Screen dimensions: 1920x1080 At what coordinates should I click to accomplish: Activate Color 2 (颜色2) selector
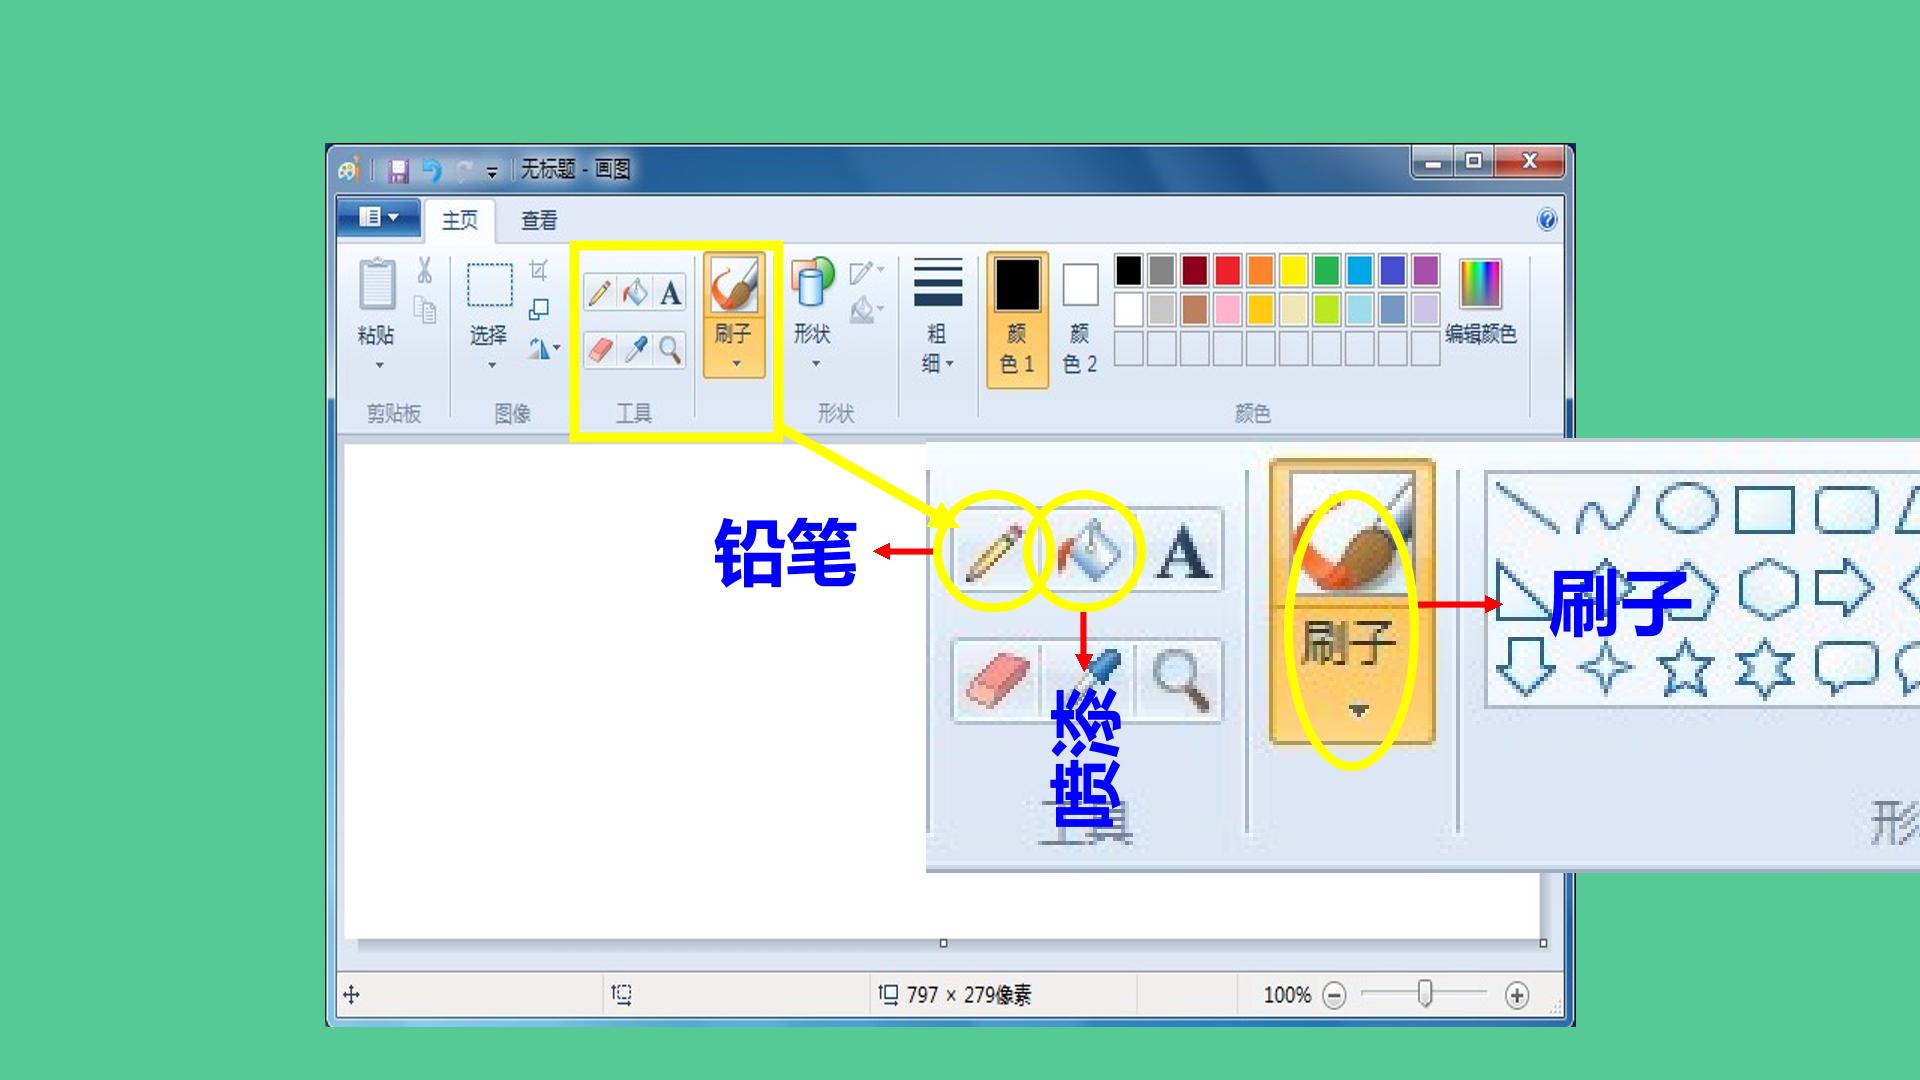click(1080, 318)
